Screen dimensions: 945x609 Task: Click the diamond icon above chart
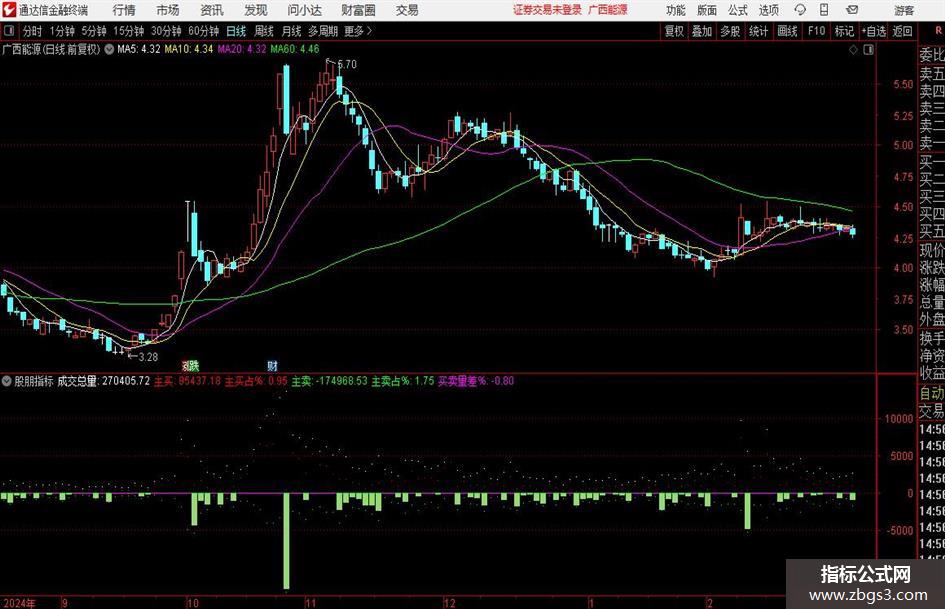[853, 50]
